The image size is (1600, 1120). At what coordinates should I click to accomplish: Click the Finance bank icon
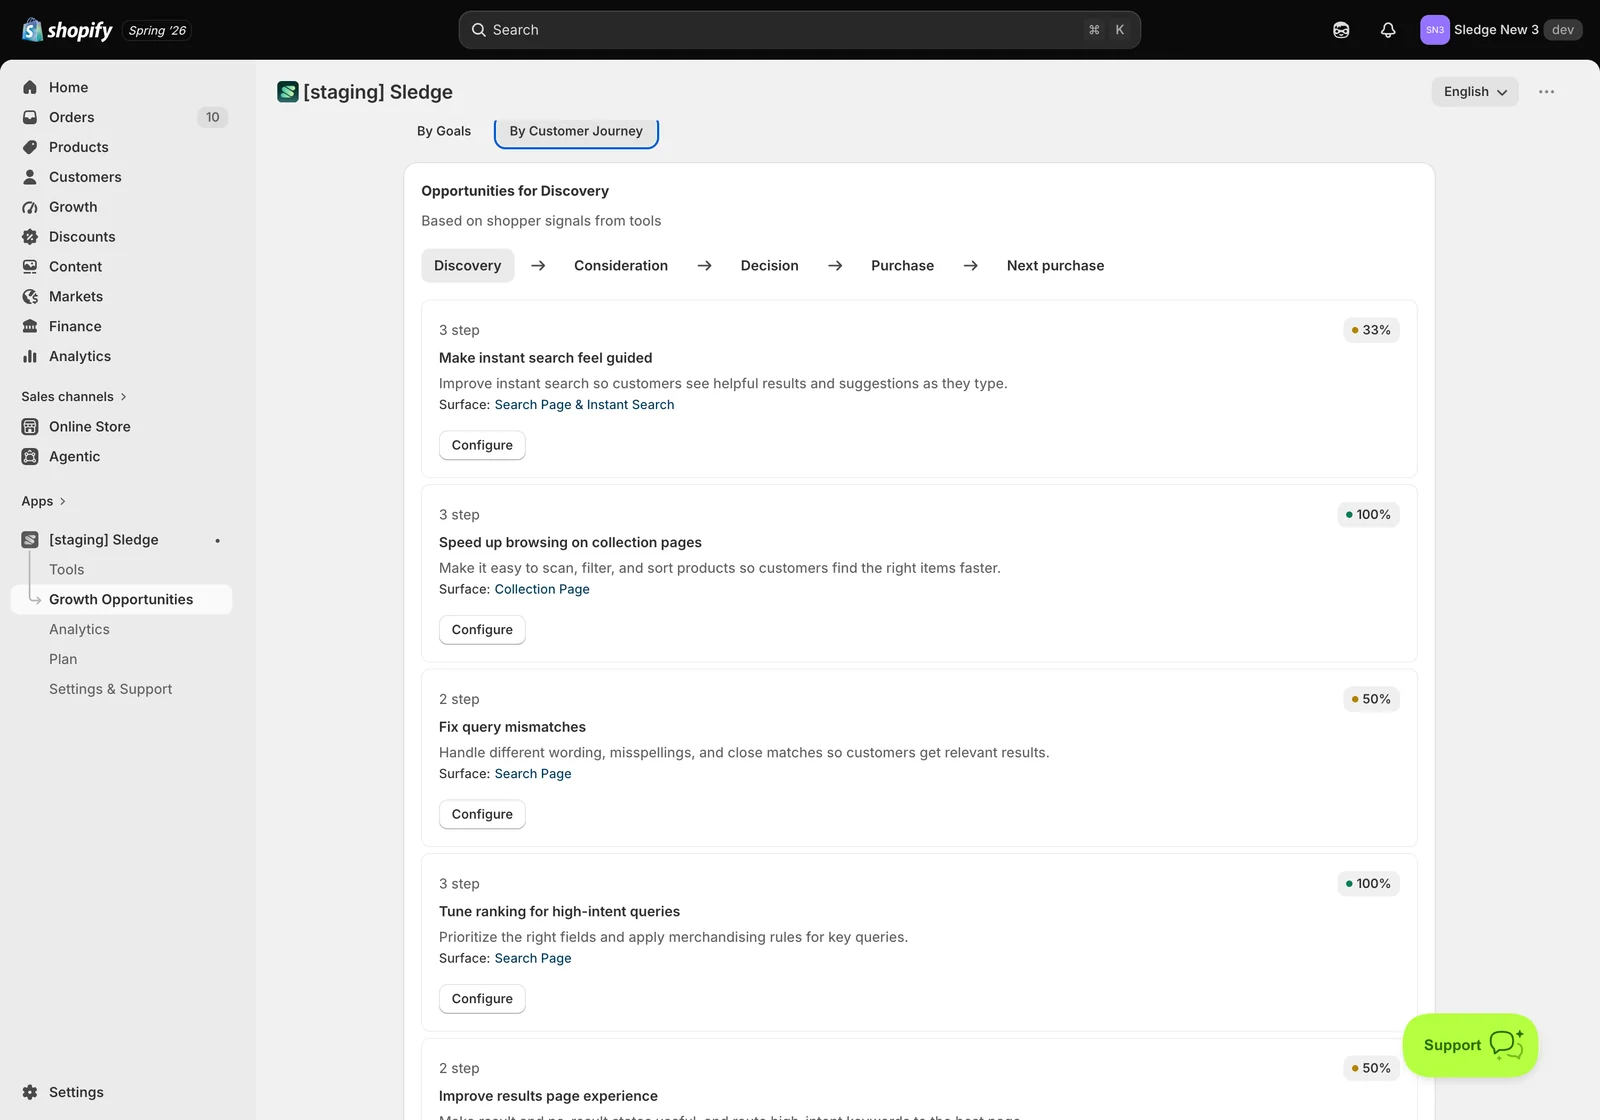(x=30, y=326)
